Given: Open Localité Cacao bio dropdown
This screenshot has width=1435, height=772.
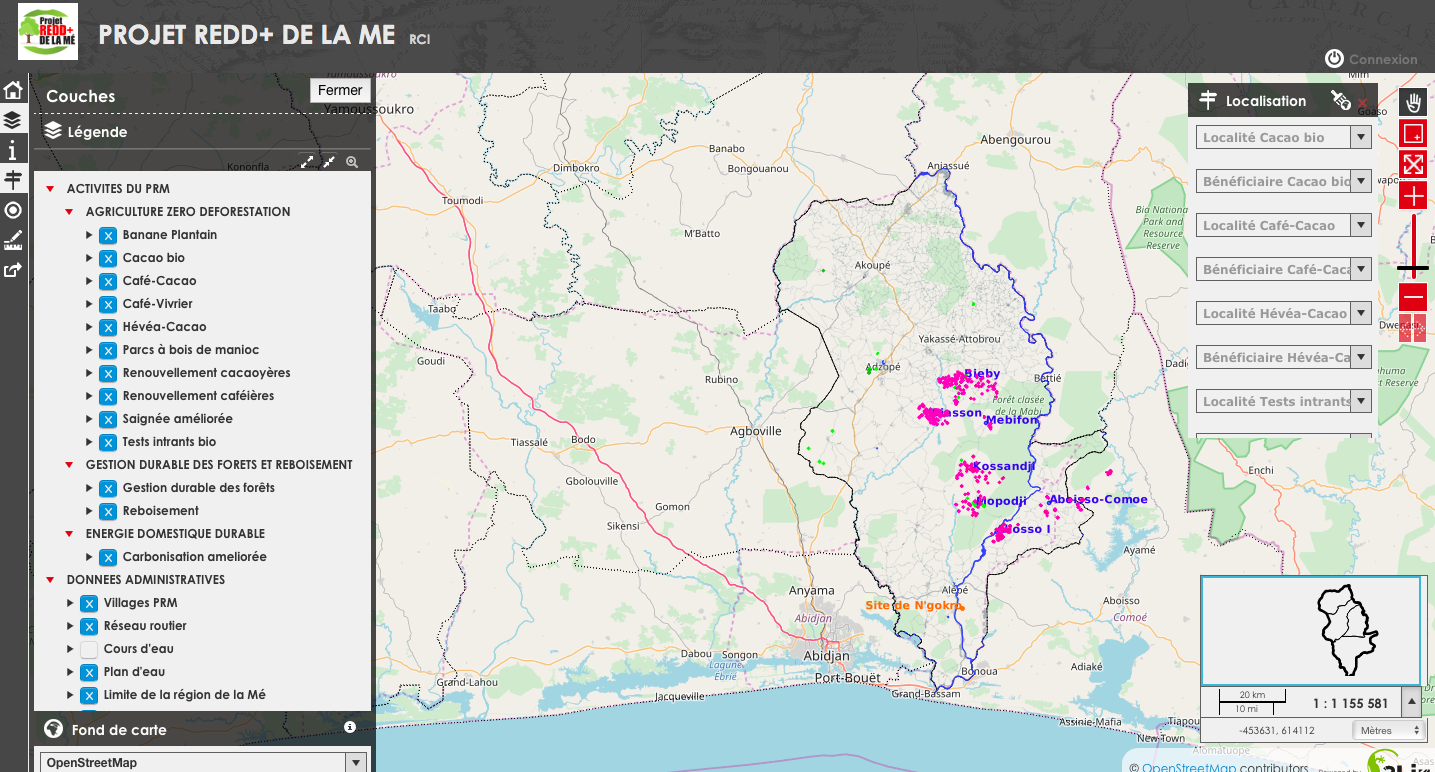Looking at the screenshot, I should pyautogui.click(x=1360, y=137).
